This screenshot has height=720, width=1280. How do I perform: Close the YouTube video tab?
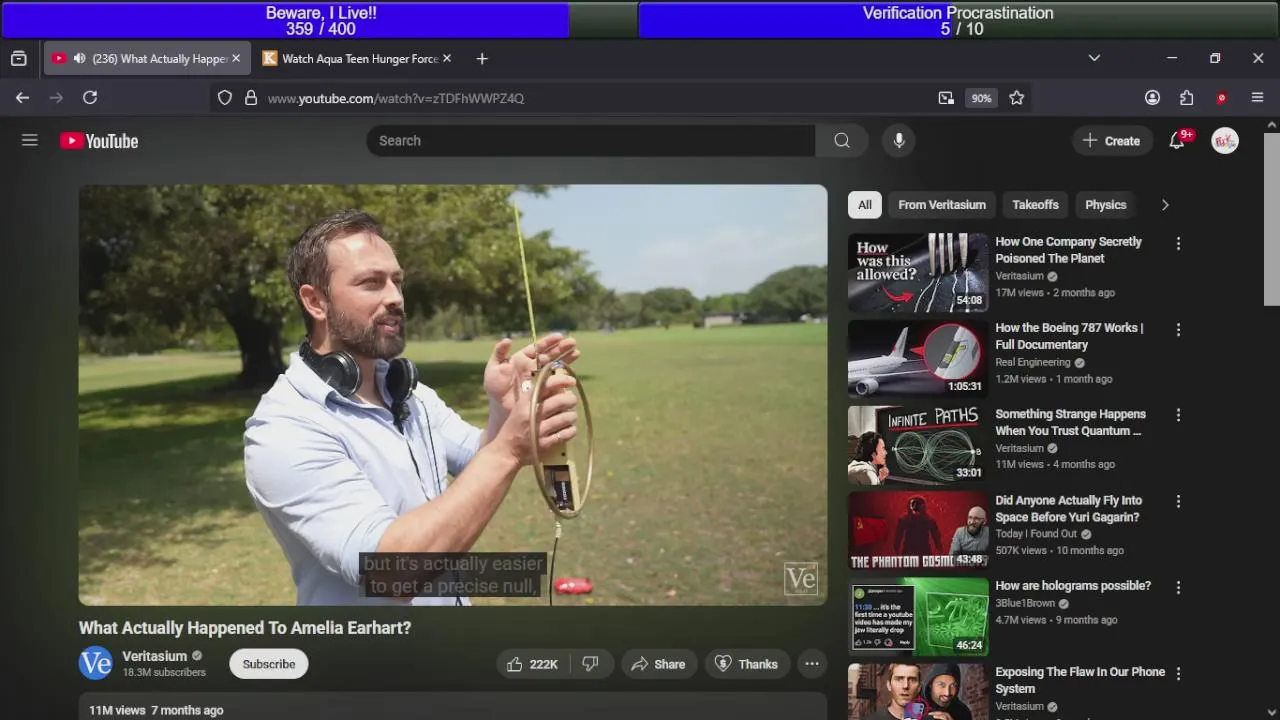pos(236,59)
